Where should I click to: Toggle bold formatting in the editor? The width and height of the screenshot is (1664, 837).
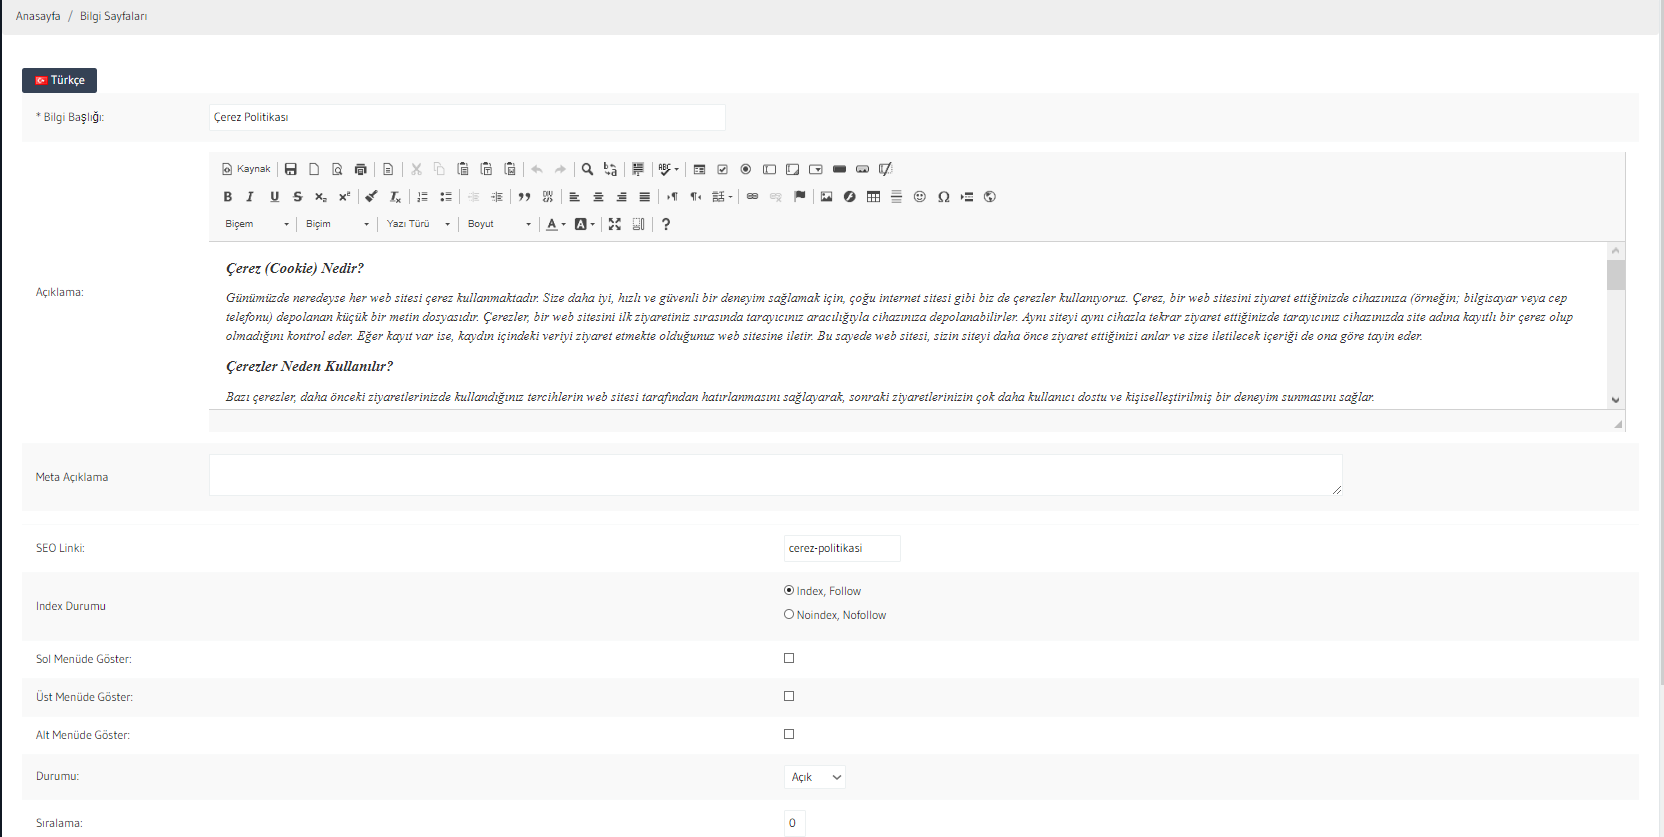pos(228,197)
